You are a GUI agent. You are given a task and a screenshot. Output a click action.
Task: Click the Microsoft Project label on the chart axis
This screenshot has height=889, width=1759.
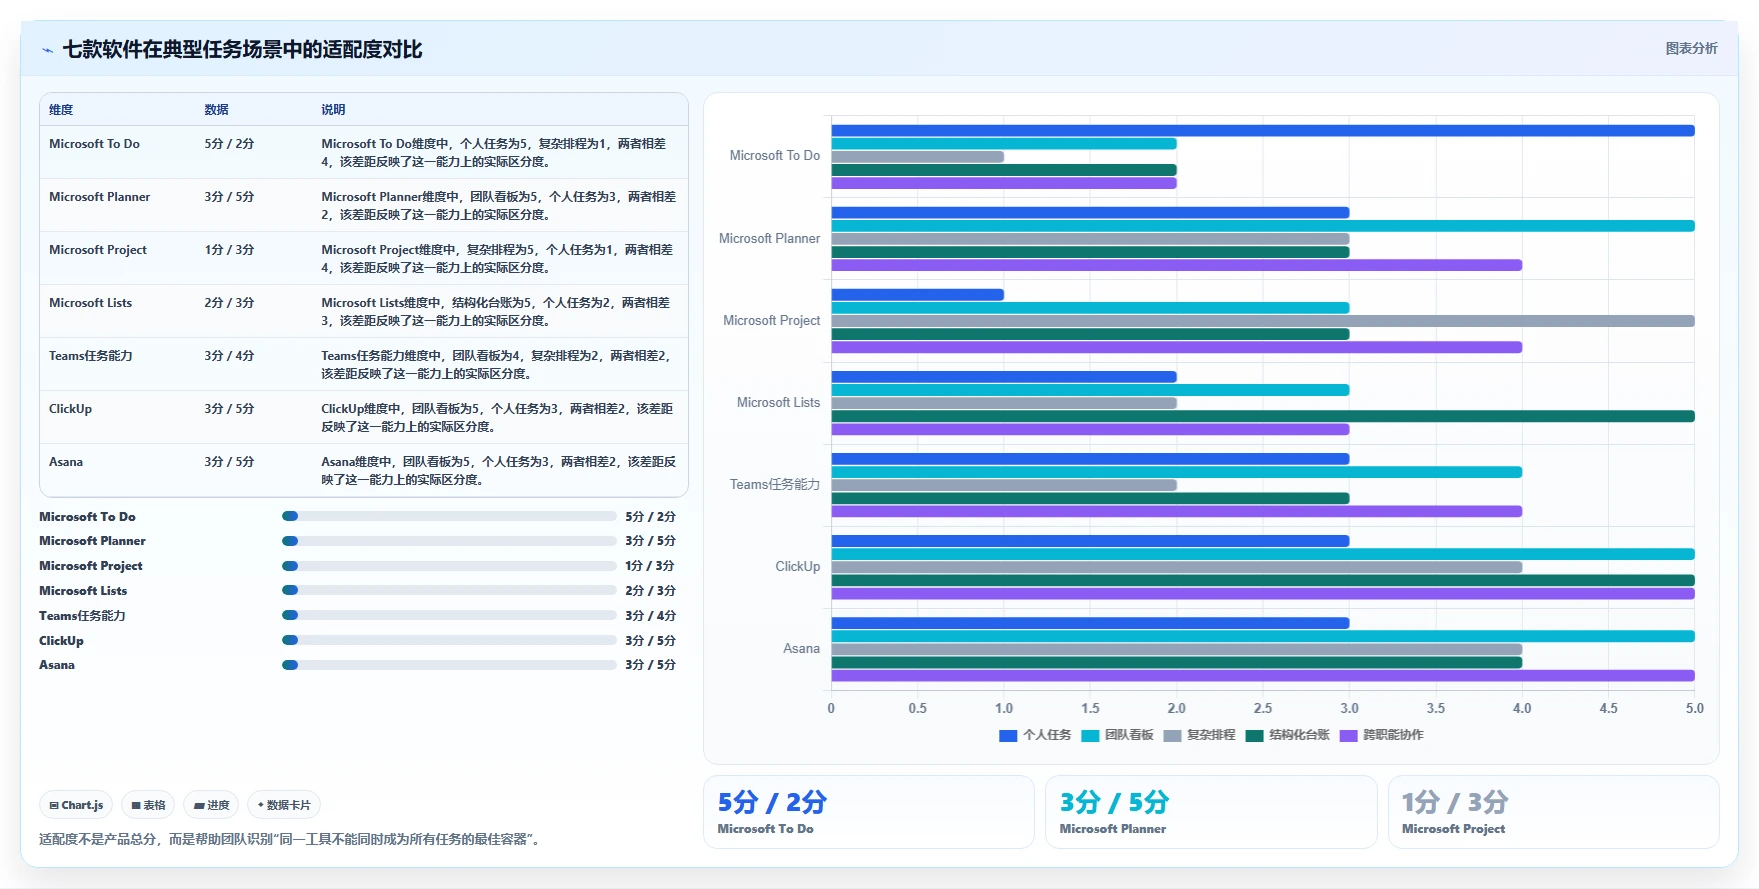771,321
